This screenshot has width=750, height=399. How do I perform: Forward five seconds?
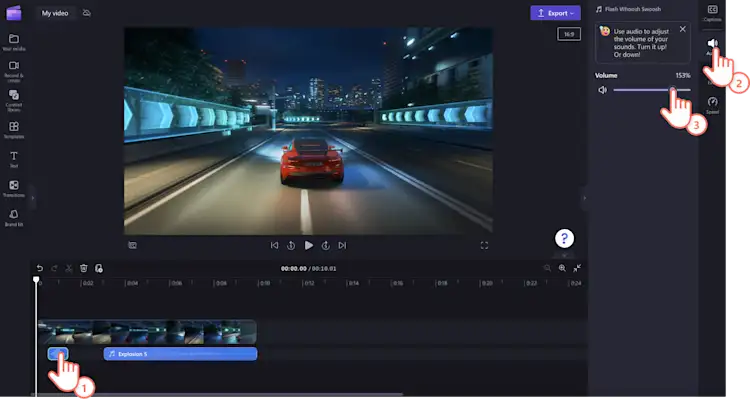click(x=326, y=245)
